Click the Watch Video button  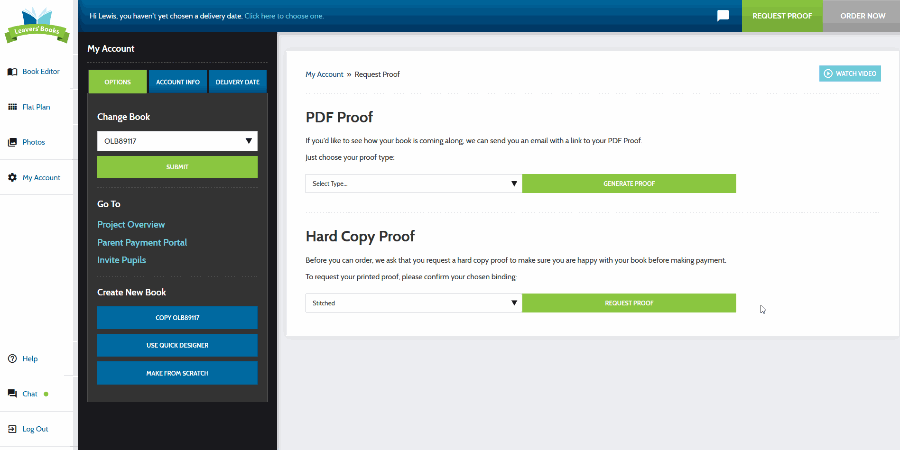pos(850,74)
